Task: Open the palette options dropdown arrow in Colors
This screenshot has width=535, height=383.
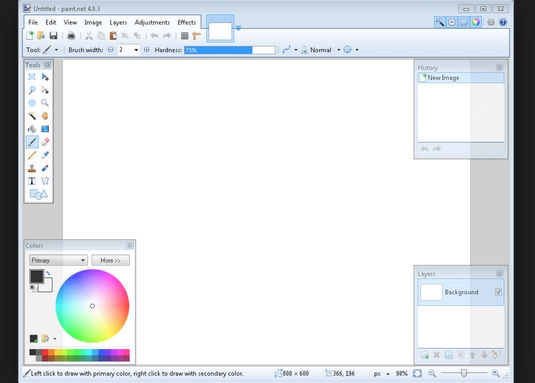Action: (55, 339)
